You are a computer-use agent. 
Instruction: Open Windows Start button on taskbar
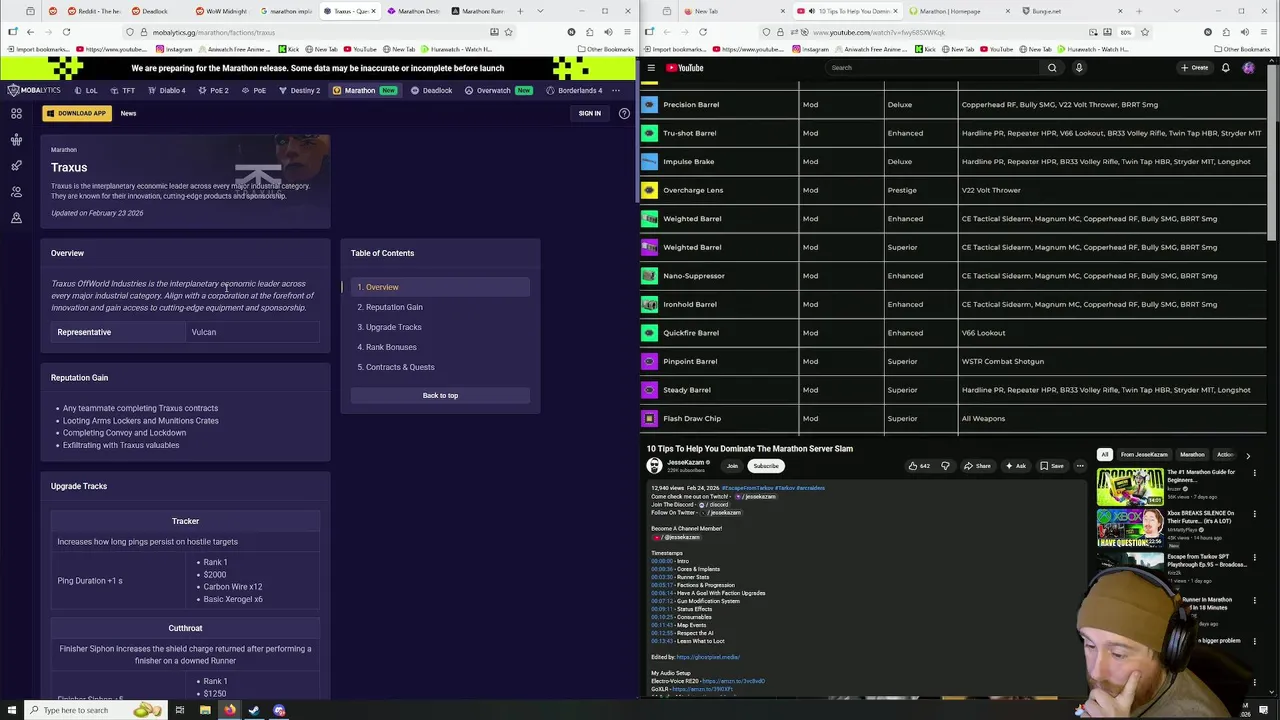(10, 710)
